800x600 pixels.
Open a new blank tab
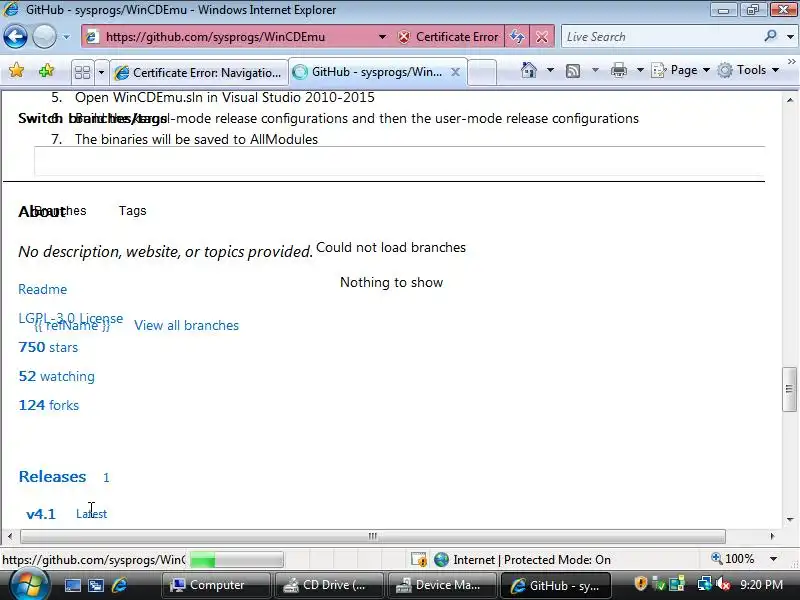point(482,72)
